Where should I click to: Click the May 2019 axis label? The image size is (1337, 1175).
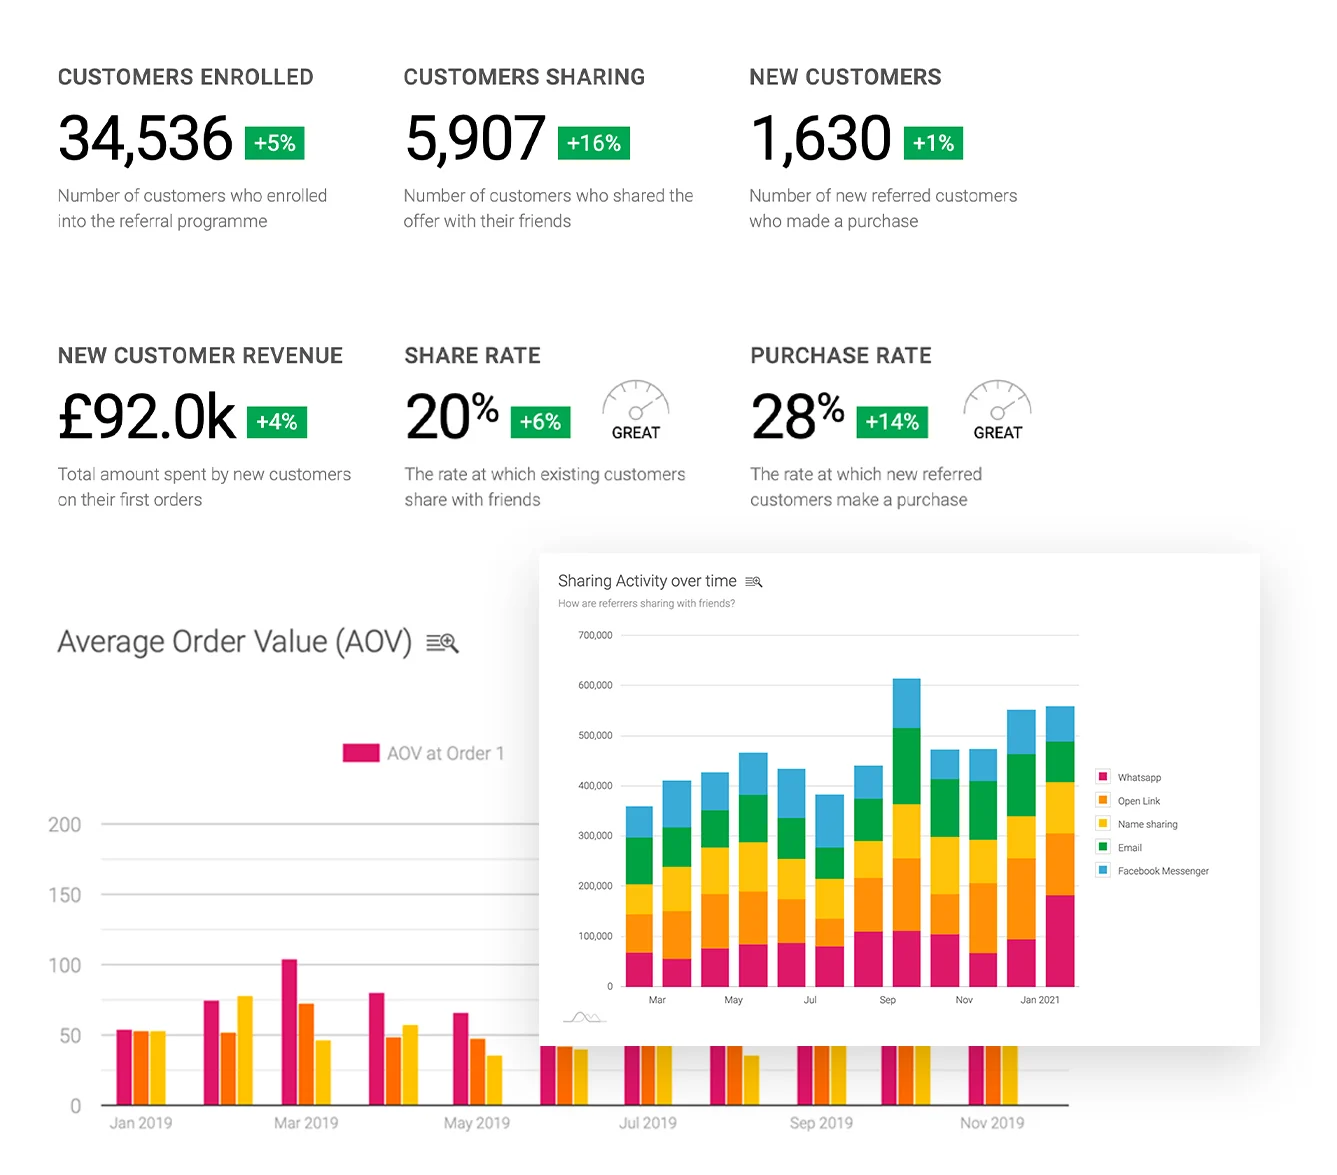click(x=477, y=1123)
